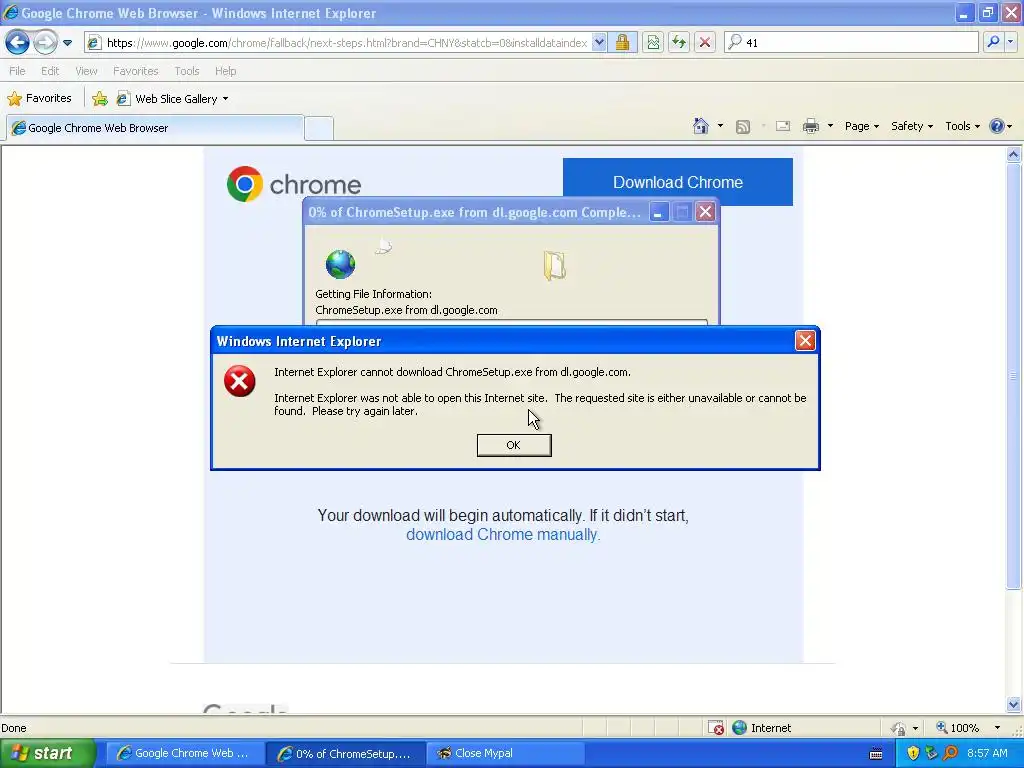Viewport: 1024px width, 768px height.
Task: Open the Favorites menu
Action: (x=135, y=71)
